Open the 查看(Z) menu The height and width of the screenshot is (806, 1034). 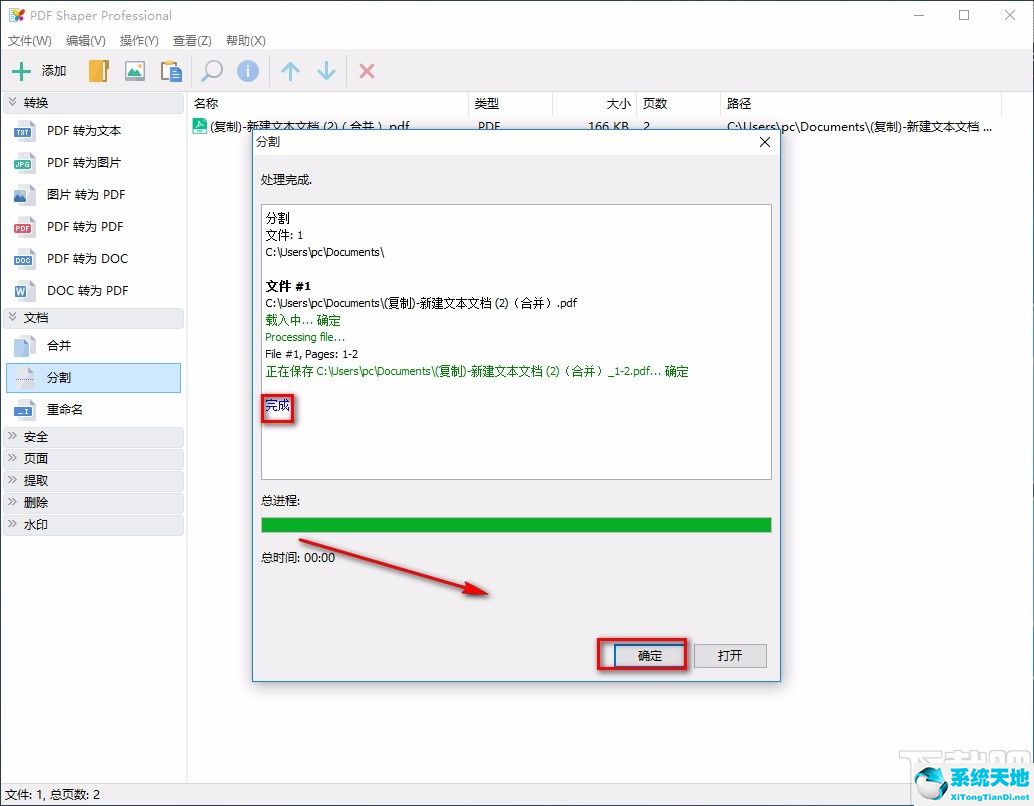tap(192, 41)
